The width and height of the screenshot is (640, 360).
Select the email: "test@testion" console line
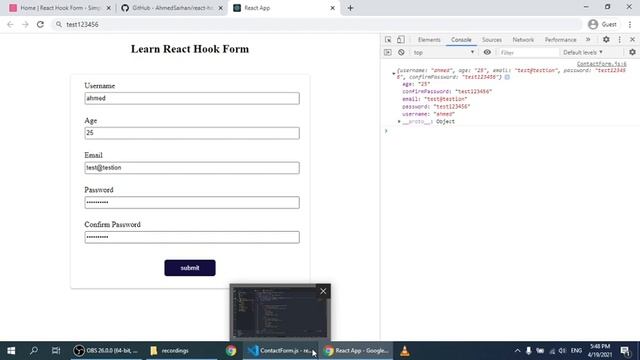[435, 99]
